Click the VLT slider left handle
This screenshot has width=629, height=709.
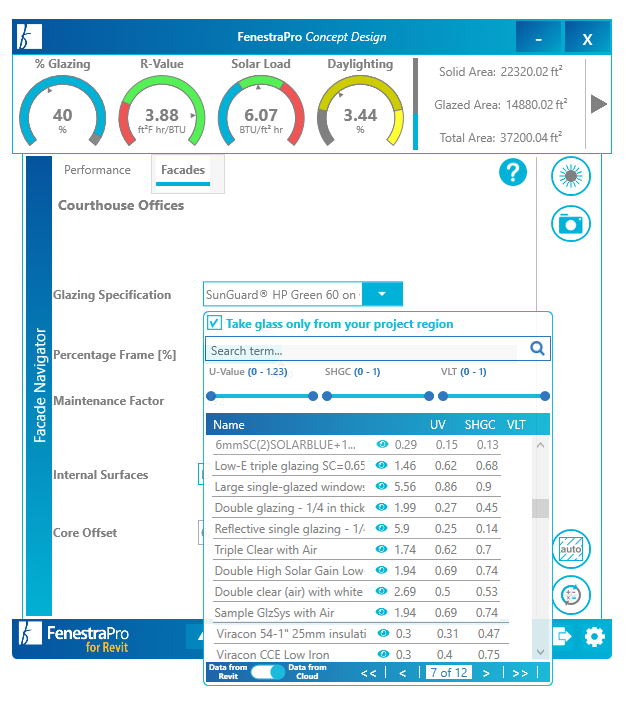pos(443,396)
